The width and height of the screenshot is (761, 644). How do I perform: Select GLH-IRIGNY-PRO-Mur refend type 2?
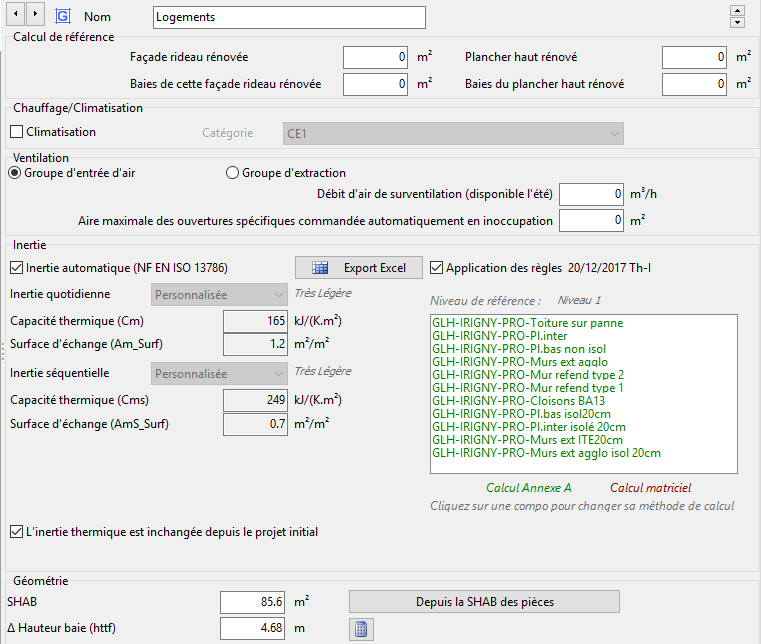click(528, 375)
